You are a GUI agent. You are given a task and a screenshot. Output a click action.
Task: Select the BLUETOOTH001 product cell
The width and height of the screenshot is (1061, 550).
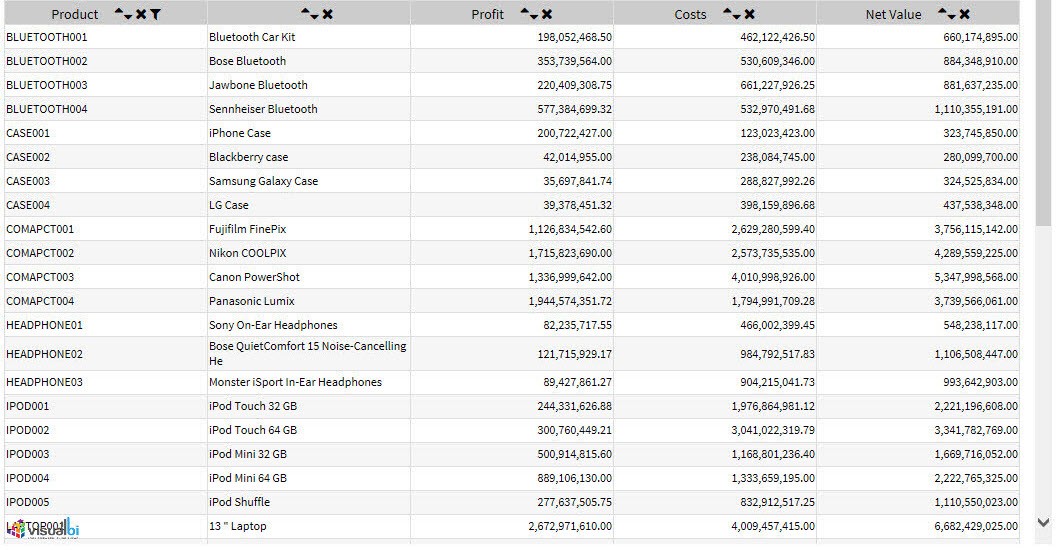[x=47, y=37]
